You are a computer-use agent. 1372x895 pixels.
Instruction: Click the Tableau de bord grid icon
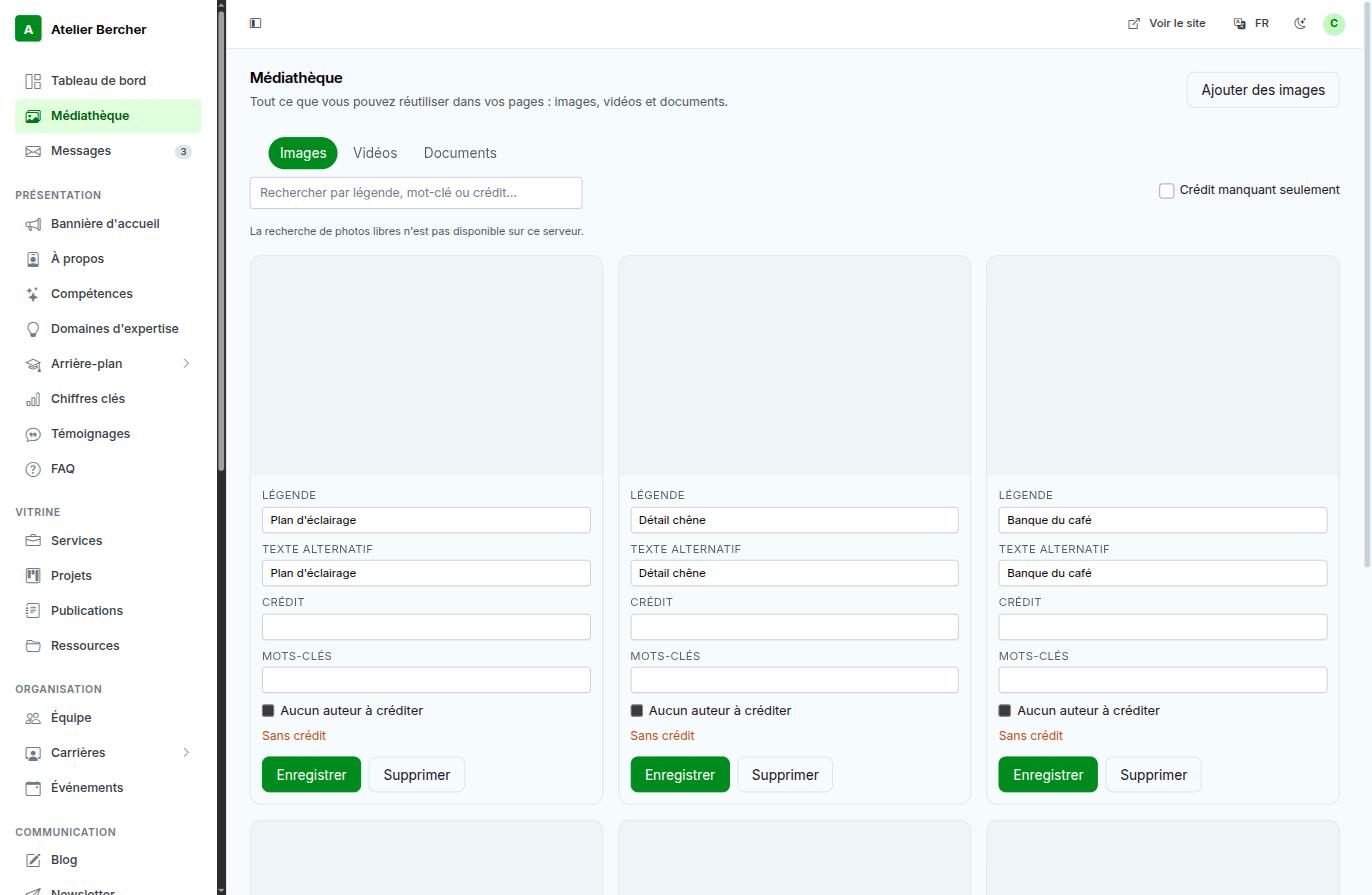(x=33, y=81)
